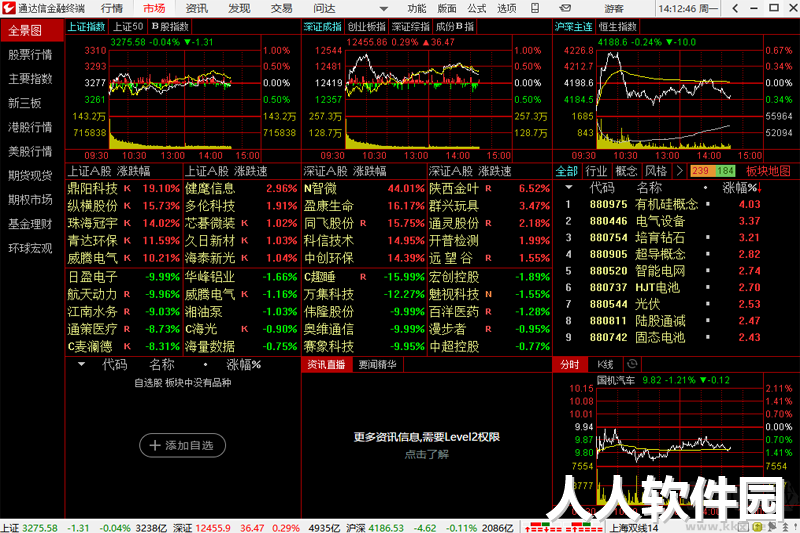Viewport: 800px width, 533px height.
Task: Click the 添加自选 button
Action: (183, 445)
